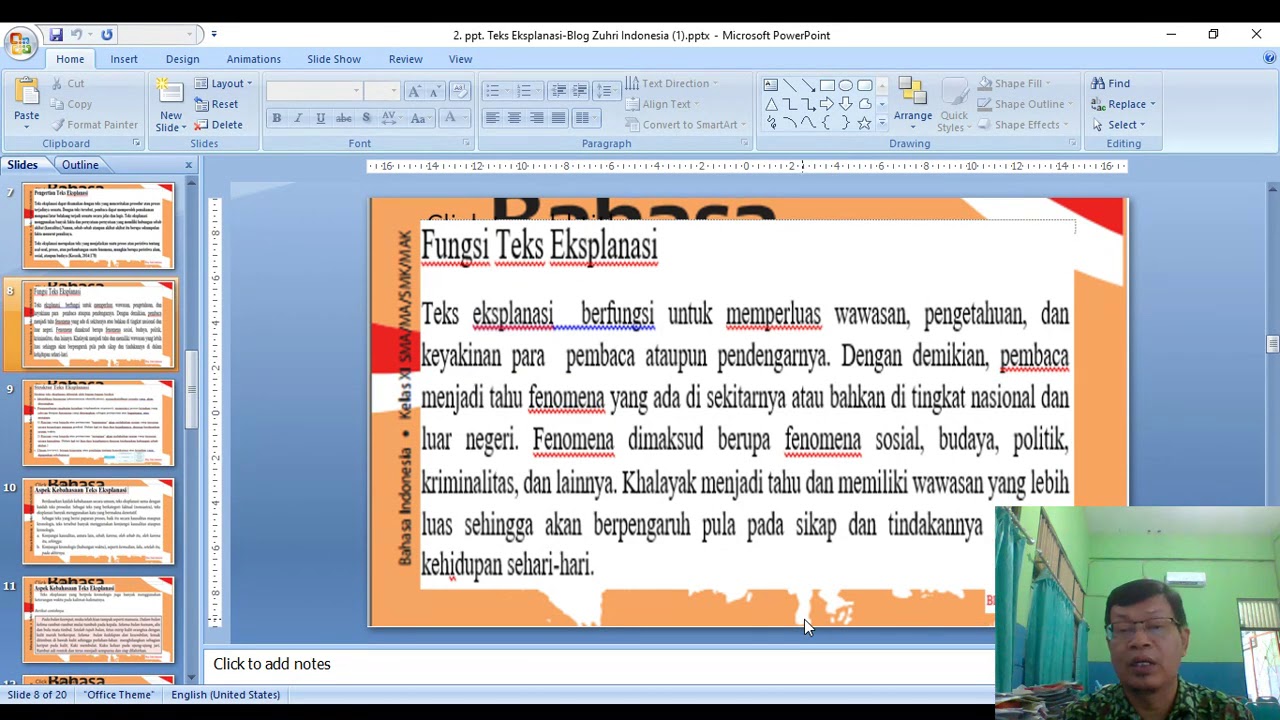Select the Left Brace shape
Screen dimensions: 1280x720
(x=827, y=123)
